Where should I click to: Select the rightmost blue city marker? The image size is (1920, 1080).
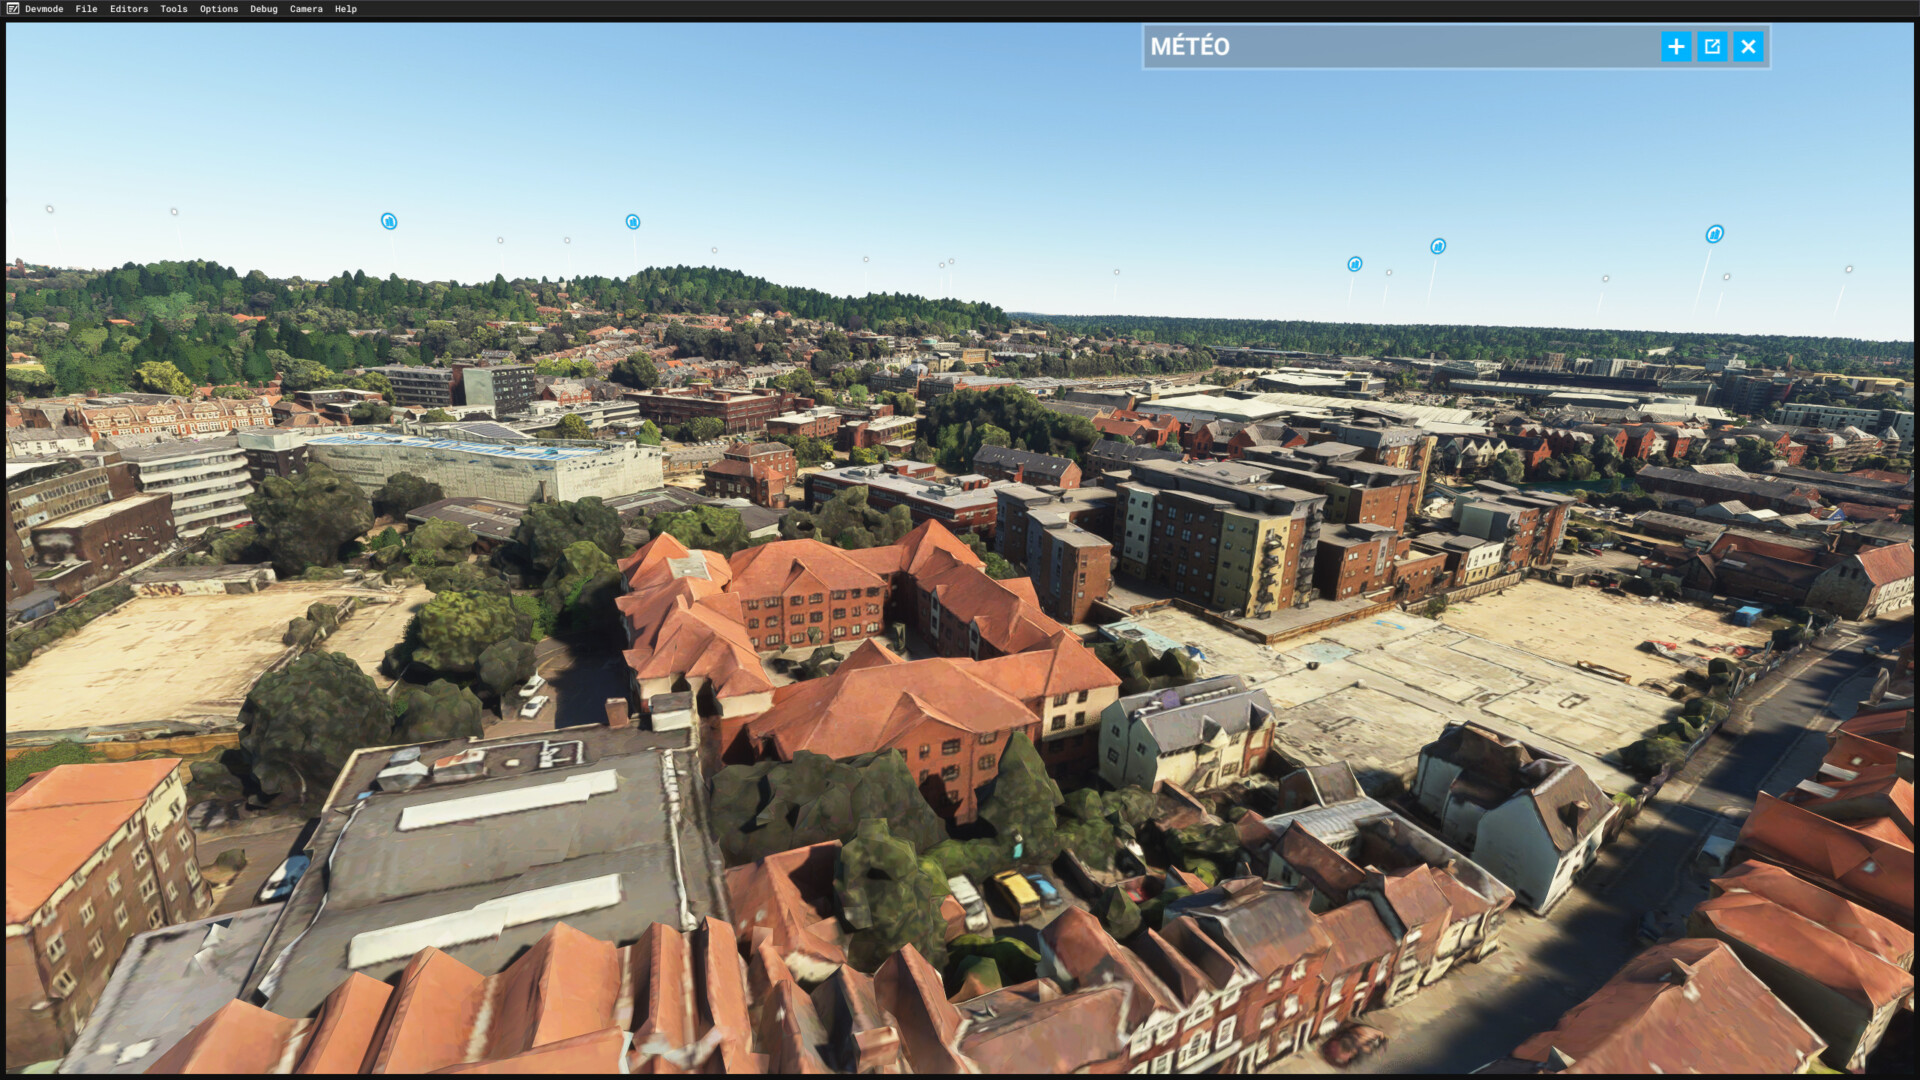tap(1715, 234)
